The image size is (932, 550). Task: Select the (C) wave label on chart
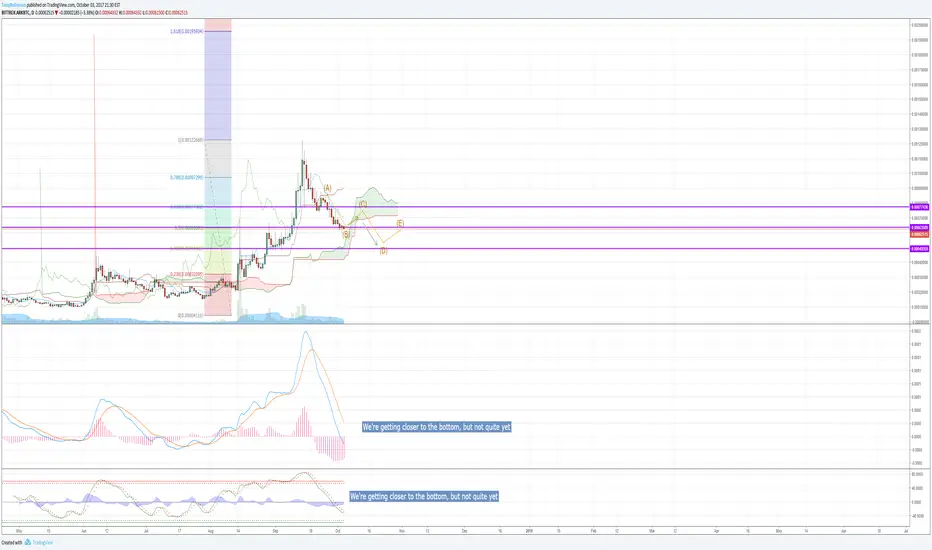coord(363,204)
